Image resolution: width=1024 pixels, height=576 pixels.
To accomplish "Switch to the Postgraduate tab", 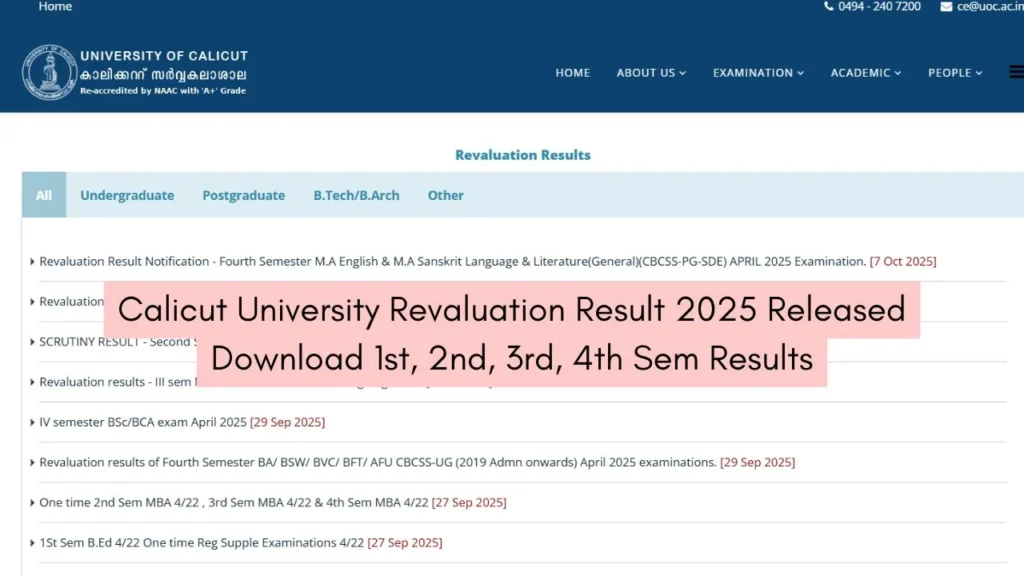I will pyautogui.click(x=243, y=195).
